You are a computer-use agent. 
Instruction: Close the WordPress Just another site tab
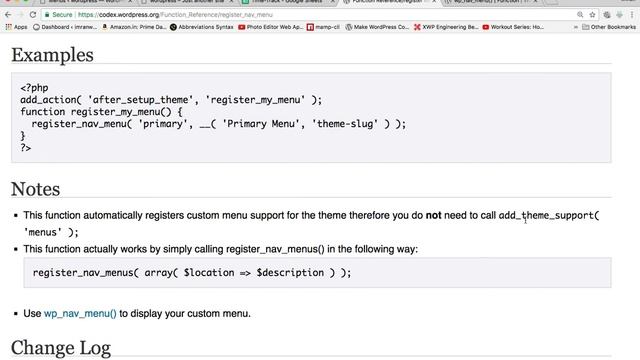point(231,2)
